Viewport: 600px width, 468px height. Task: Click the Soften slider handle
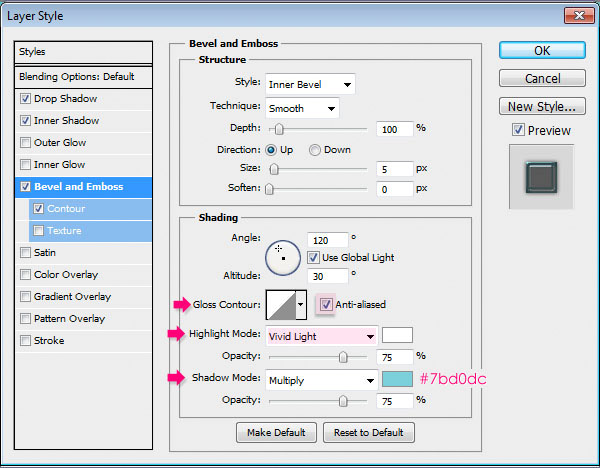tap(269, 189)
